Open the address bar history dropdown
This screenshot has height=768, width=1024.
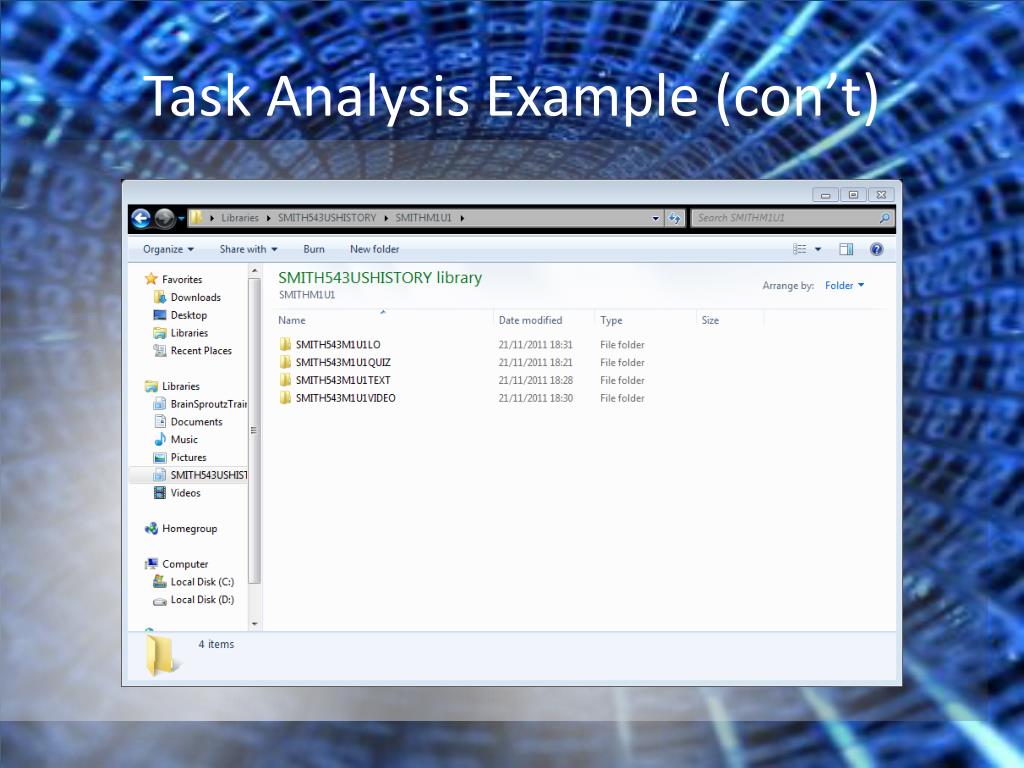click(x=656, y=218)
